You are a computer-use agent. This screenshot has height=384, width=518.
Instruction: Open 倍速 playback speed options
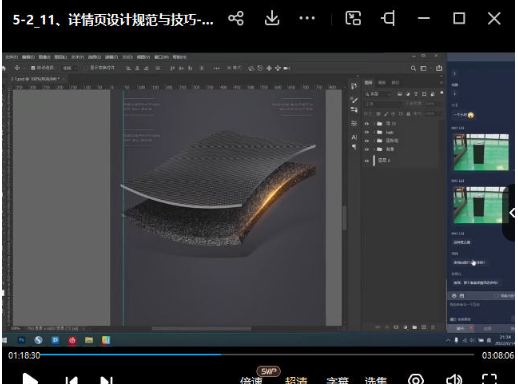pos(251,380)
